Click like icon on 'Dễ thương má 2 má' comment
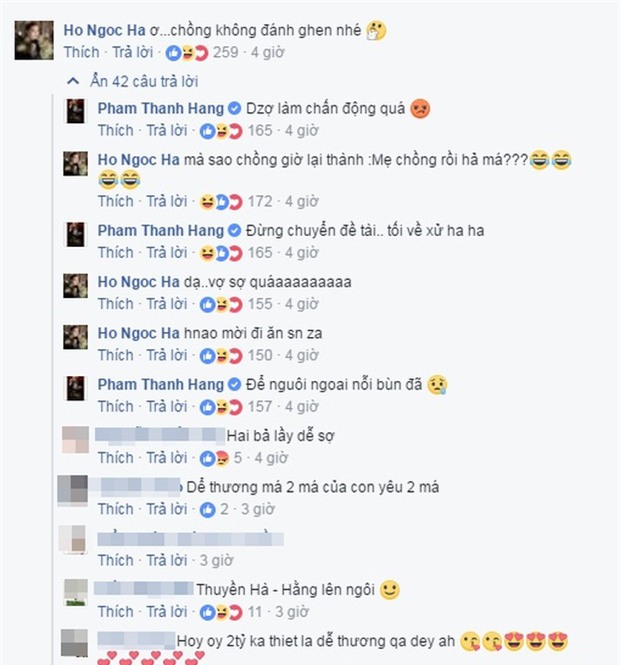The image size is (620, 665). [207, 509]
